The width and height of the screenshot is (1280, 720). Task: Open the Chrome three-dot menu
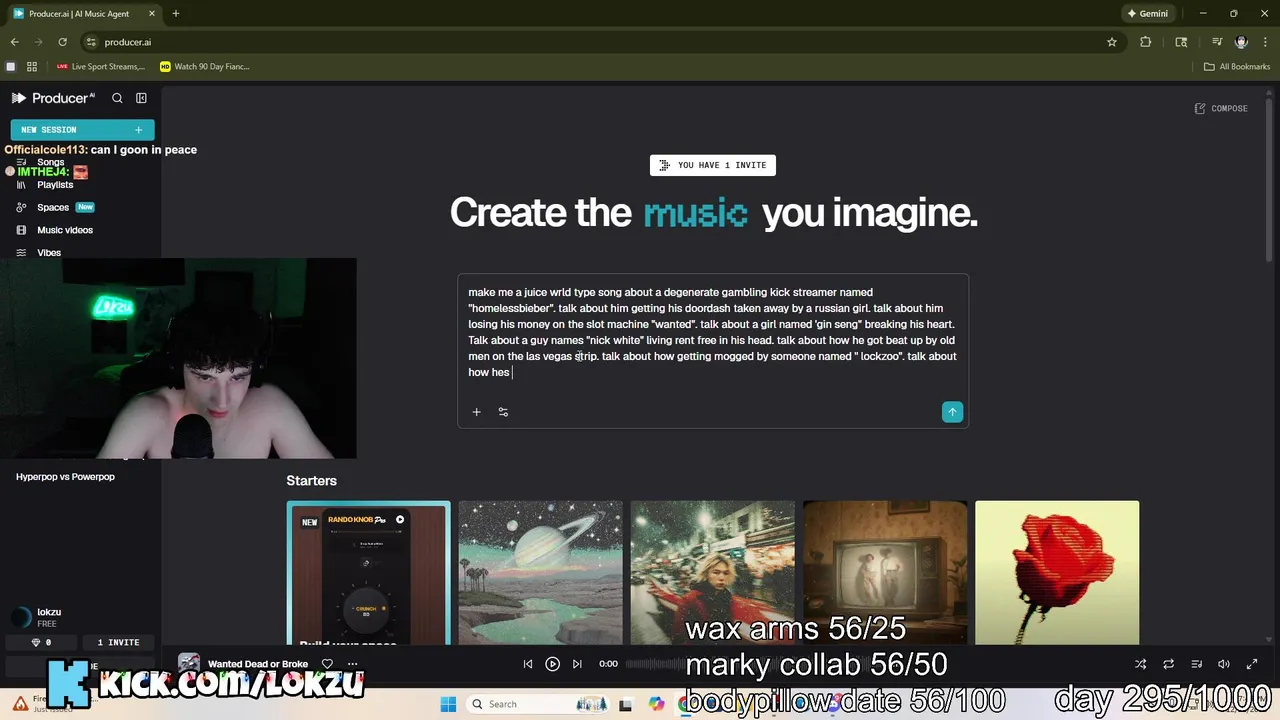click(1265, 42)
